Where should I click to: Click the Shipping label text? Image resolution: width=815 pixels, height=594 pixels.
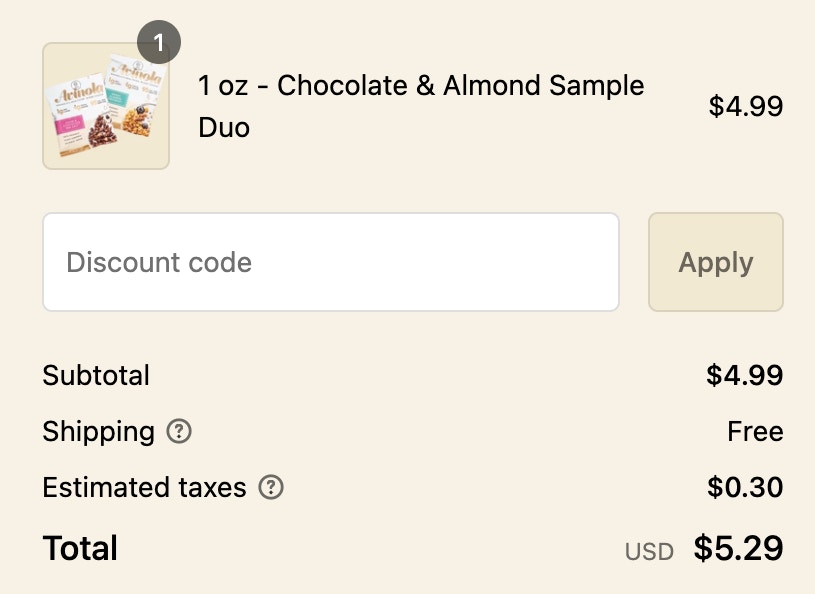99,431
